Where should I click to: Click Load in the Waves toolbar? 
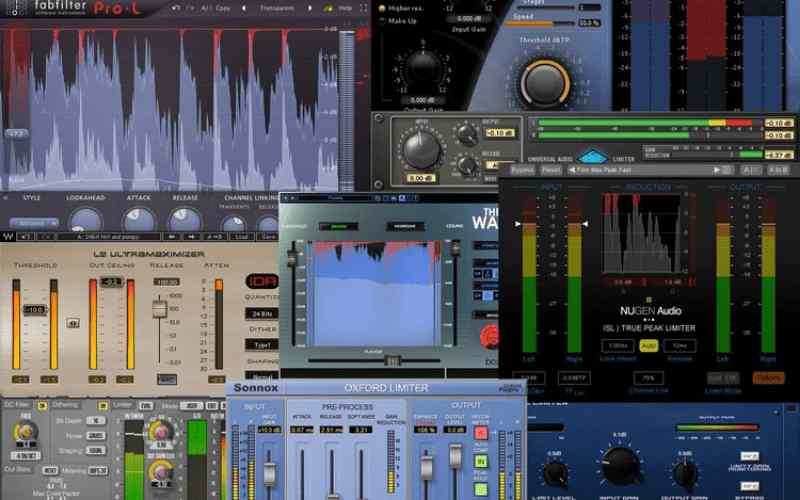(x=242, y=237)
